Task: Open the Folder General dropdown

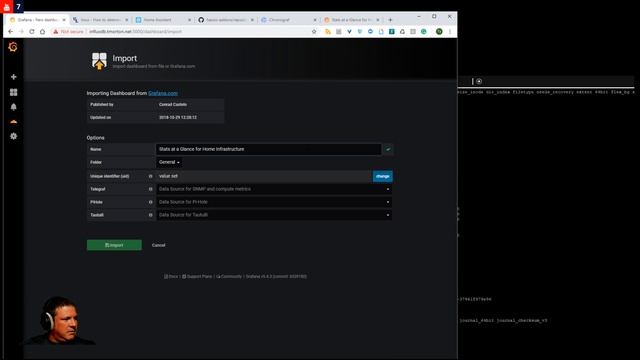Action: click(169, 162)
